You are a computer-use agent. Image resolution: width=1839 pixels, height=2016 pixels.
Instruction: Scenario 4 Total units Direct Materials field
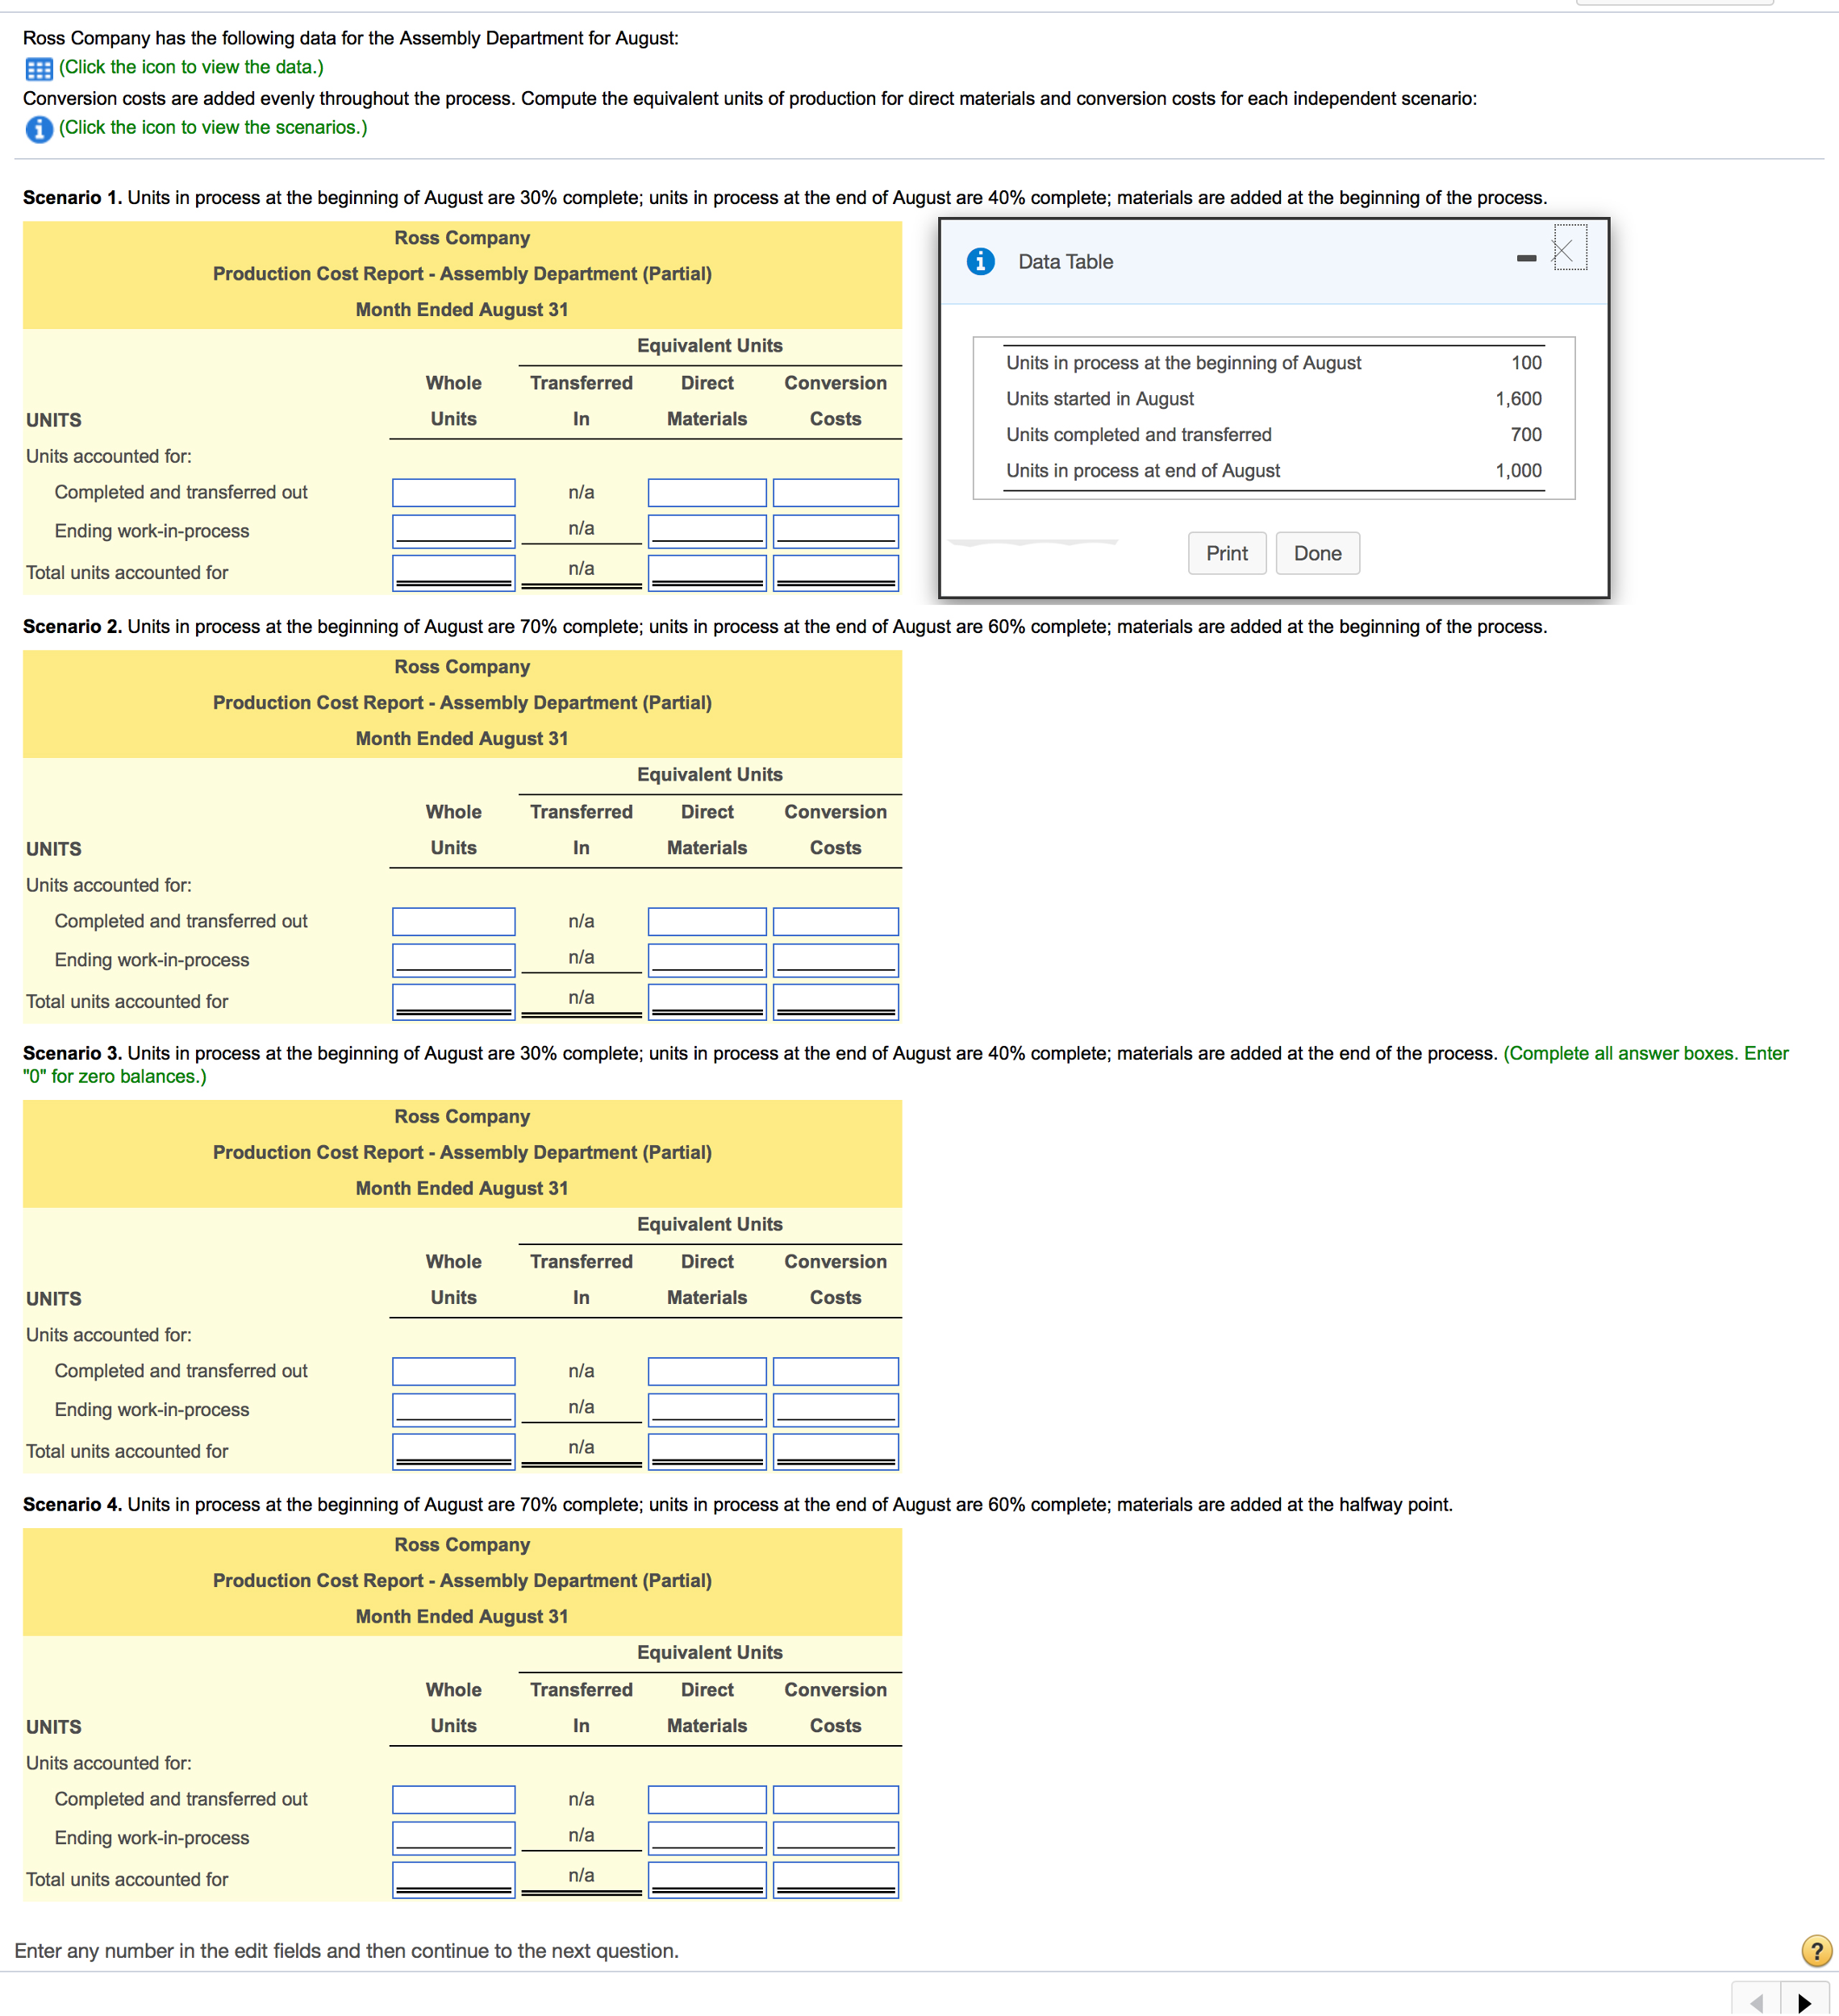pos(707,1880)
